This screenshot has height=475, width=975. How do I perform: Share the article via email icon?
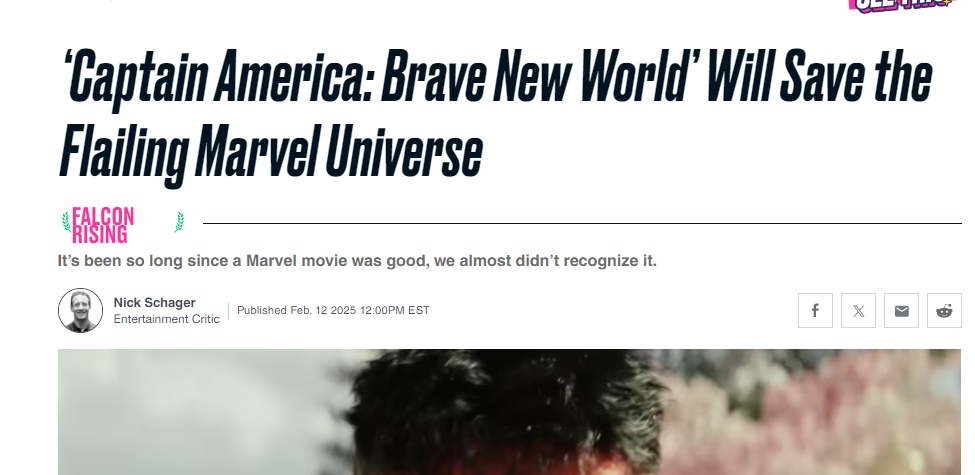tap(901, 310)
